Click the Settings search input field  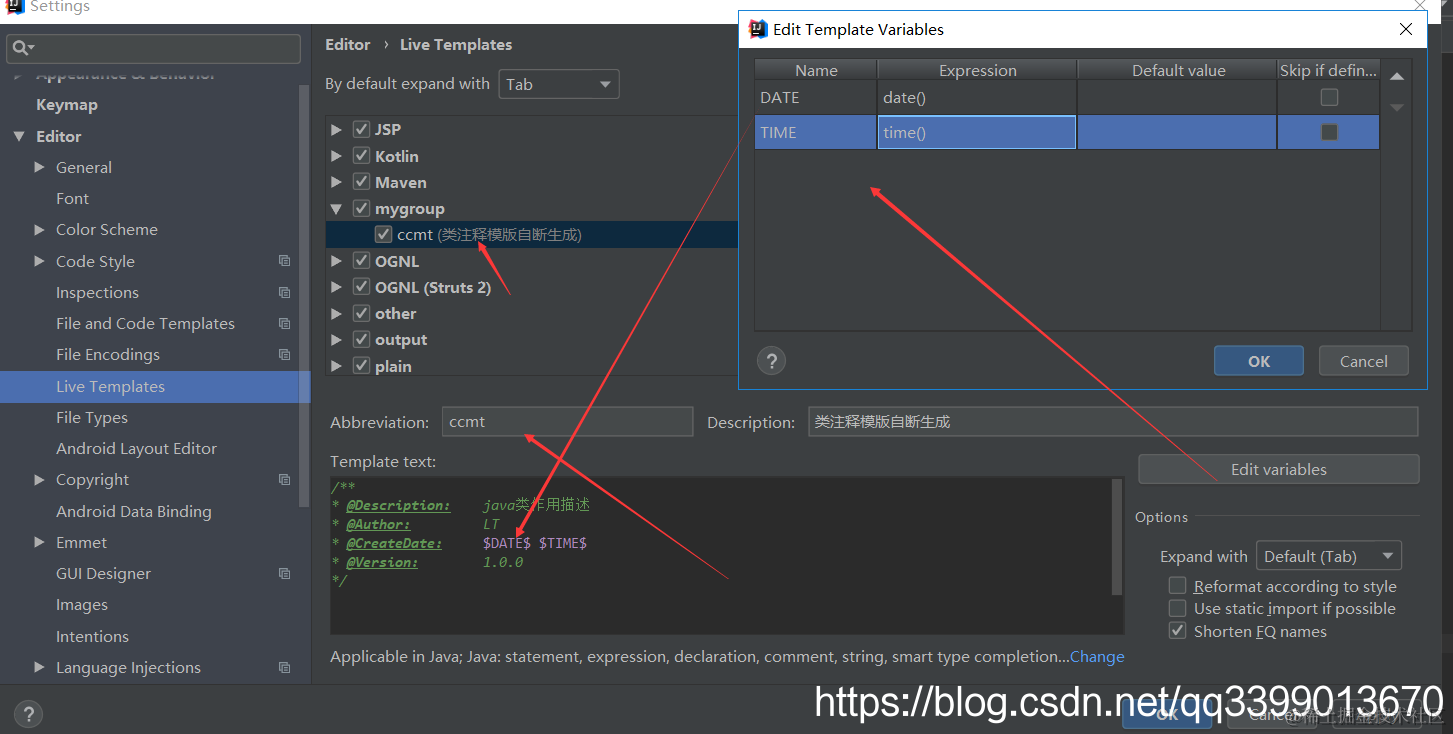[x=154, y=48]
